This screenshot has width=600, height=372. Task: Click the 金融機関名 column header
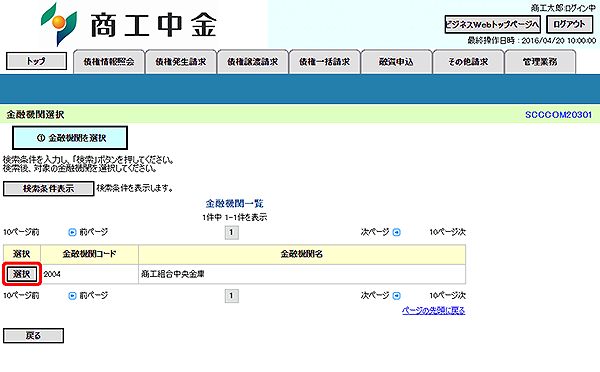pyautogui.click(x=302, y=254)
